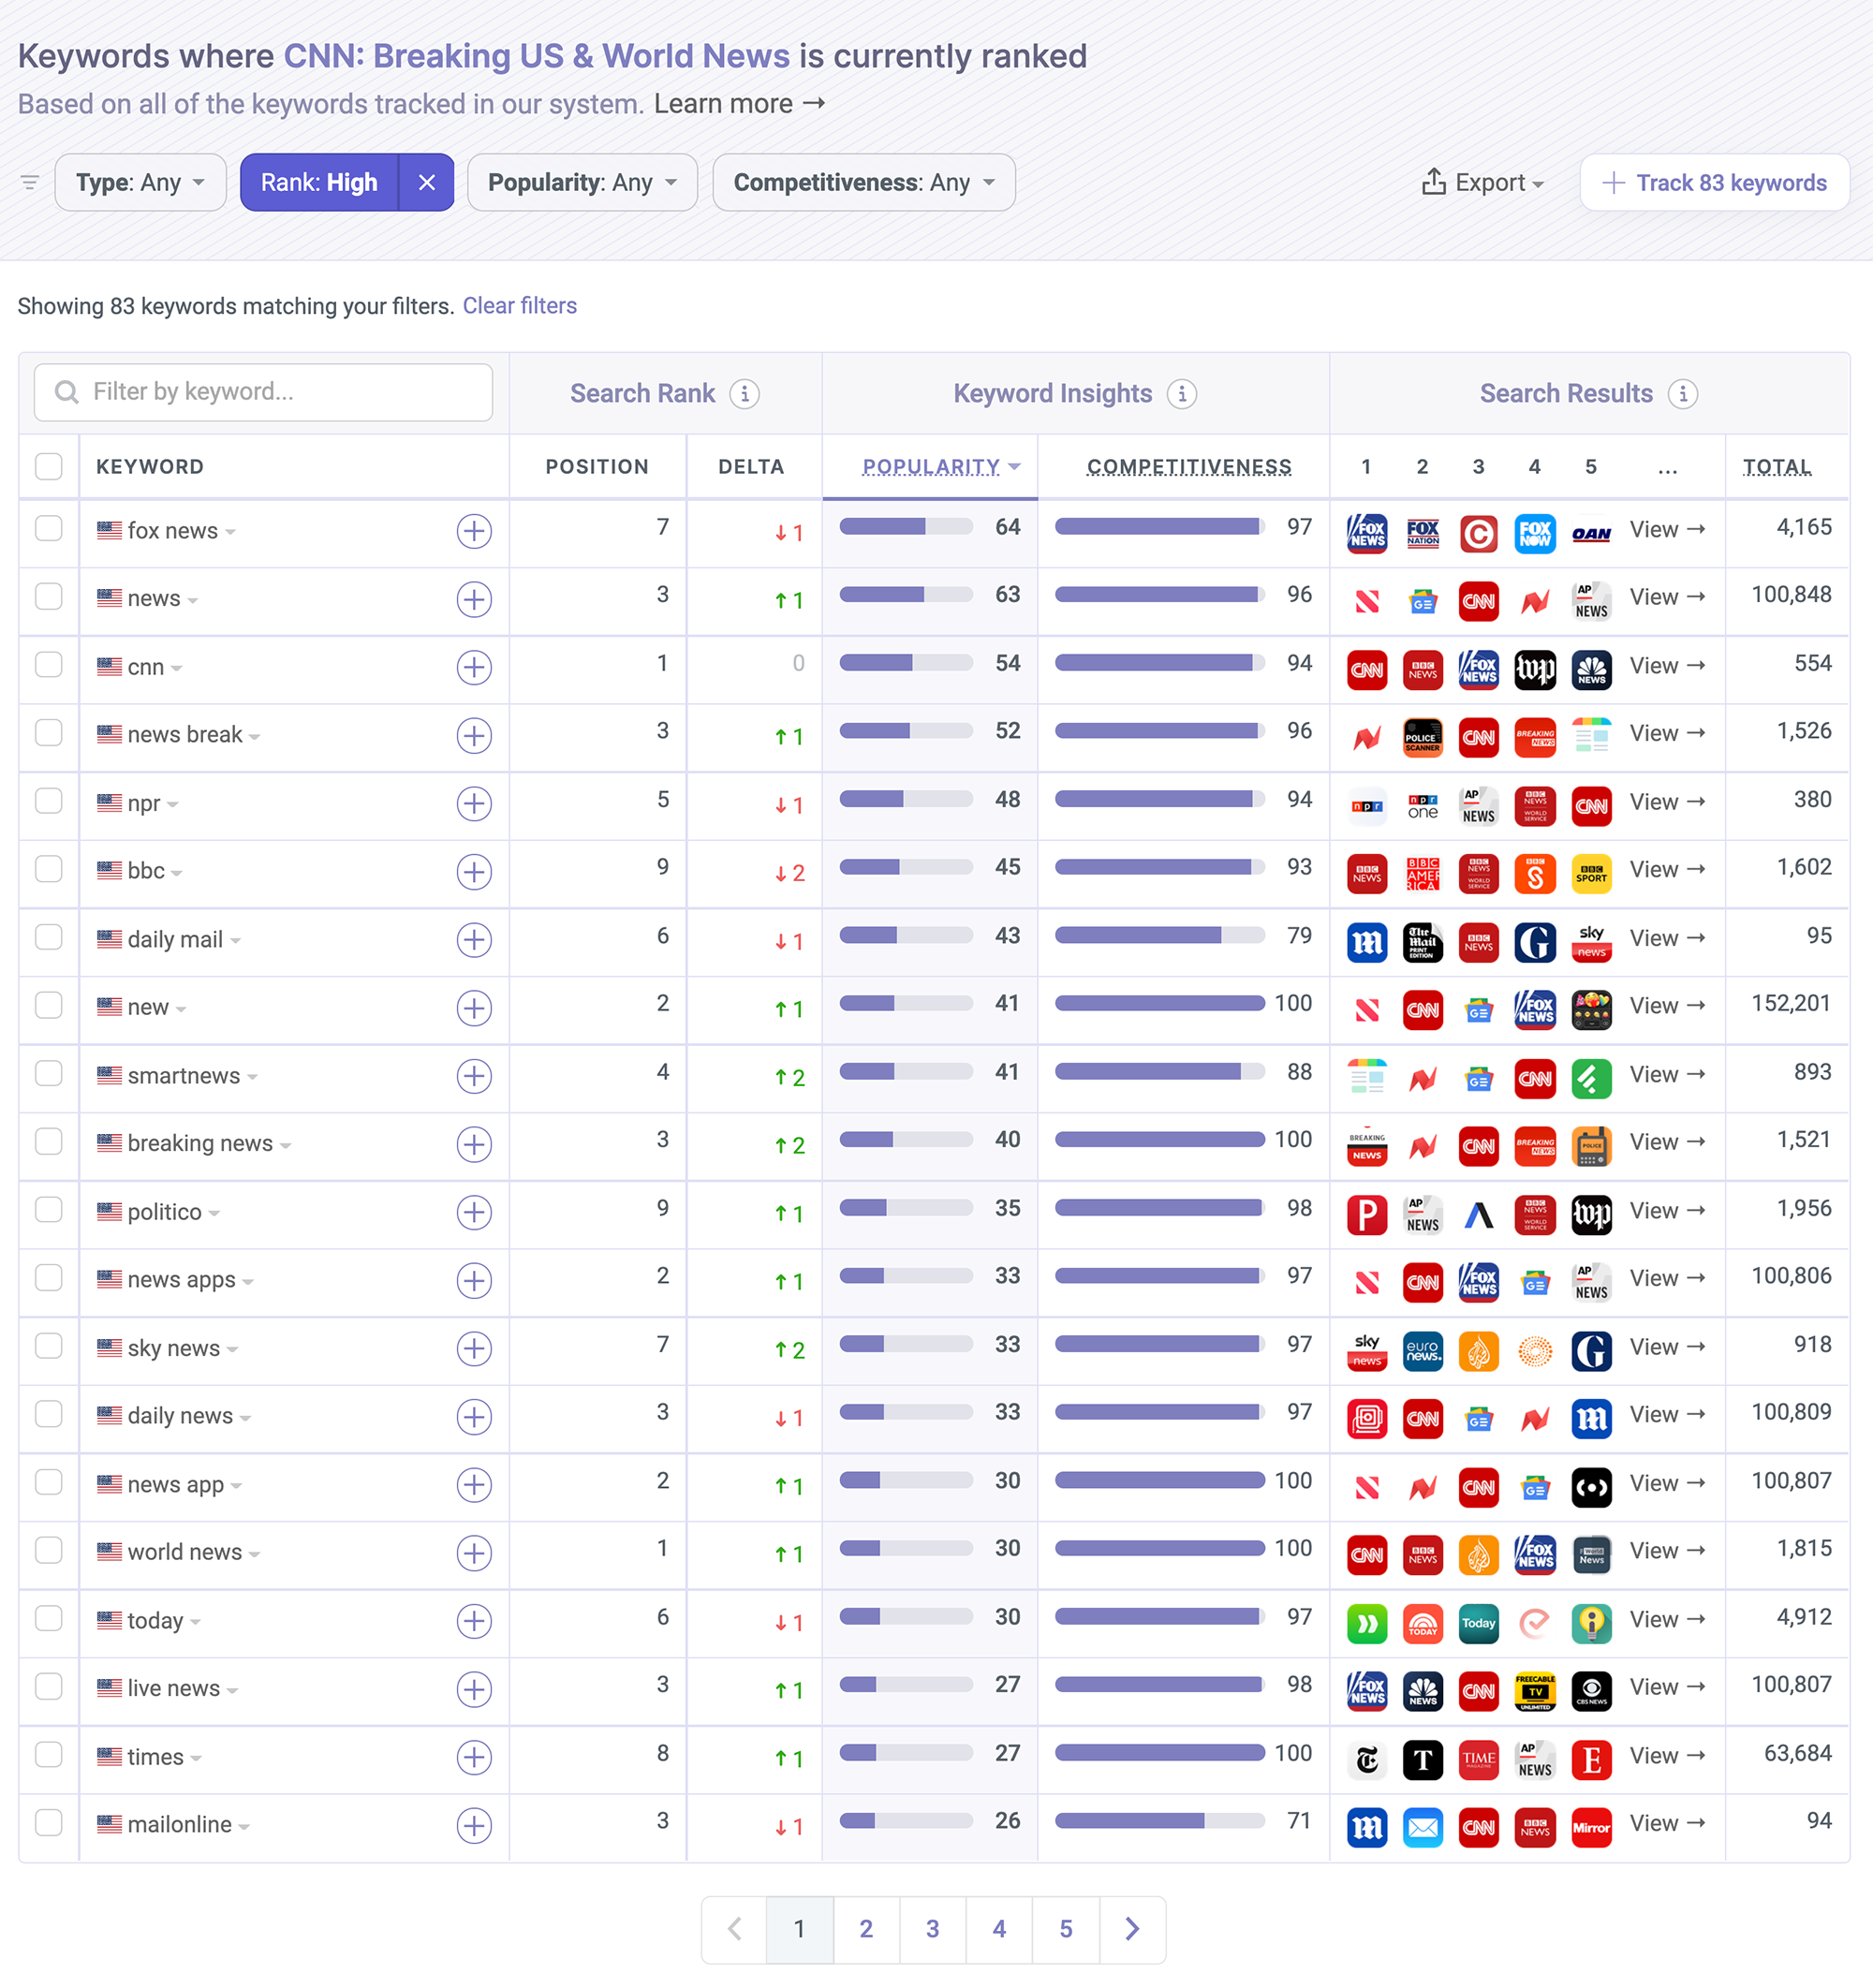
Task: Click the Today app icon in today row
Action: (x=1479, y=1623)
